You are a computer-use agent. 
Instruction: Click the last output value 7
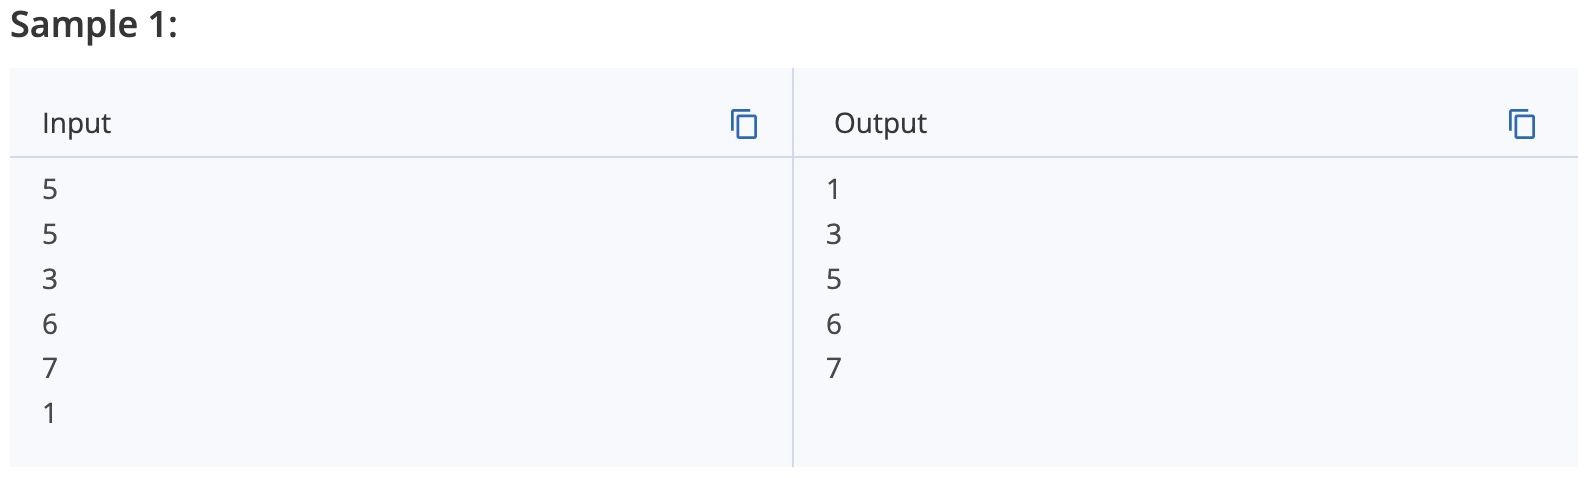[834, 368]
